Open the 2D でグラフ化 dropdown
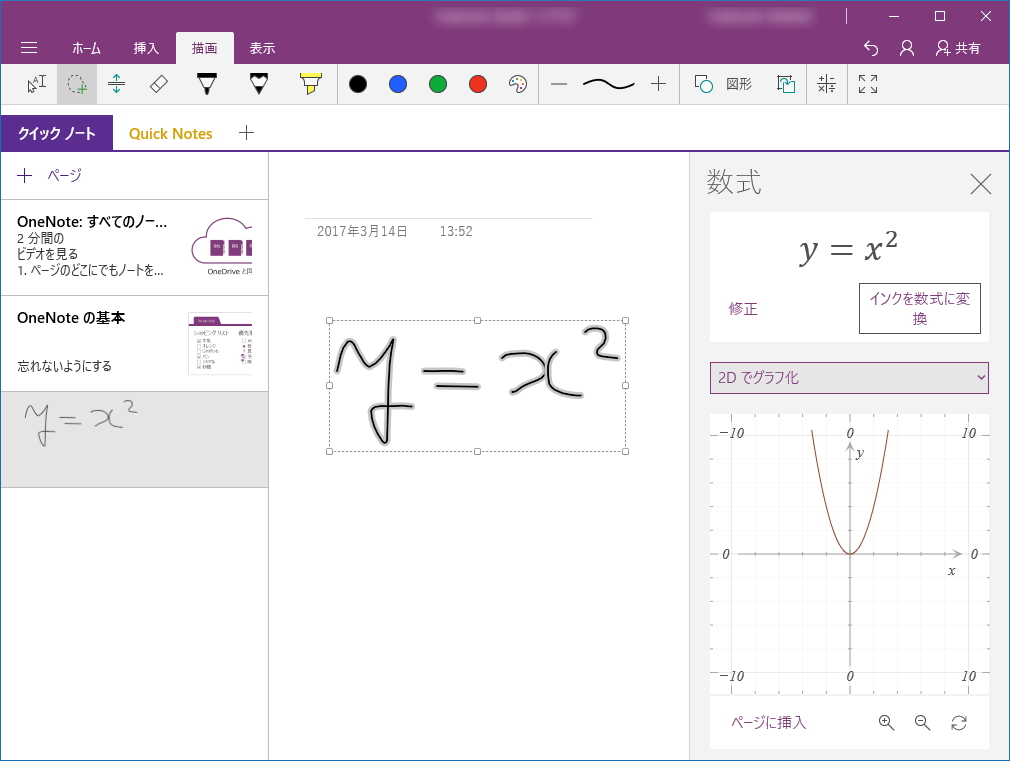1010x761 pixels. click(848, 378)
